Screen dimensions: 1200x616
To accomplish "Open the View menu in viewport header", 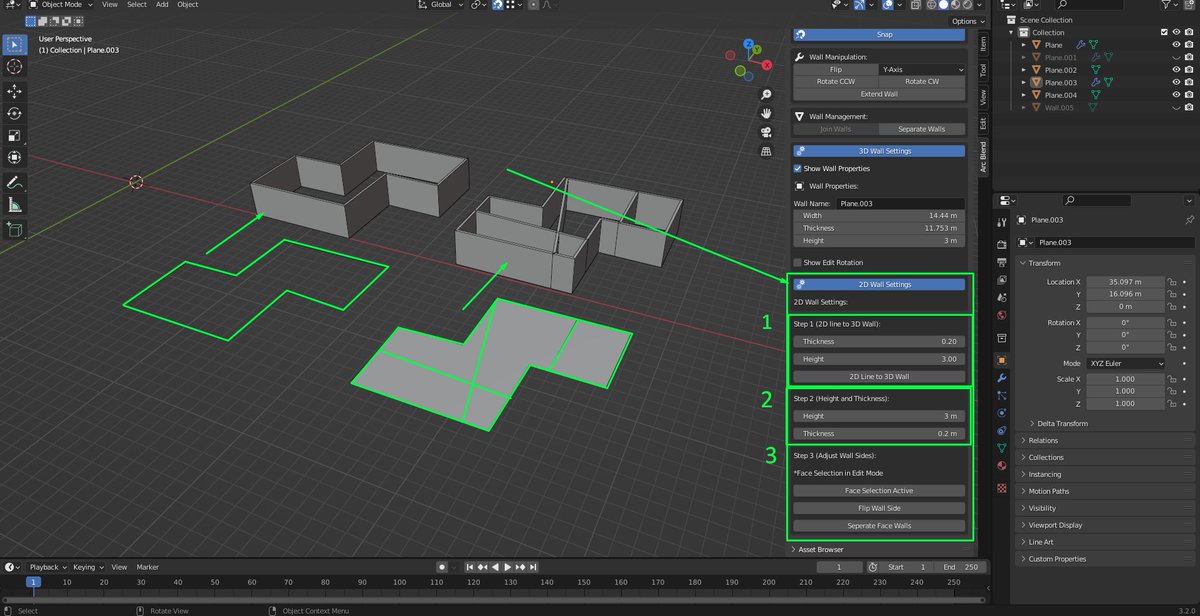I will 110,5.
